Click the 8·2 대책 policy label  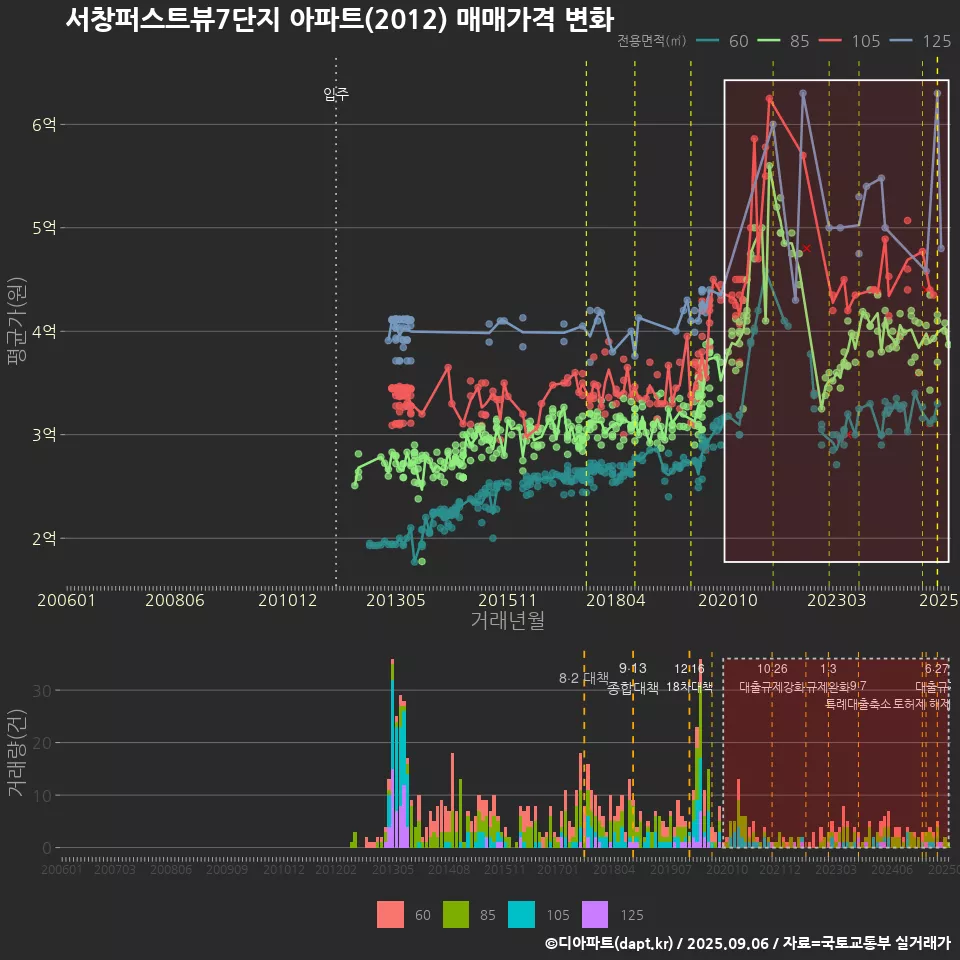tap(583, 678)
